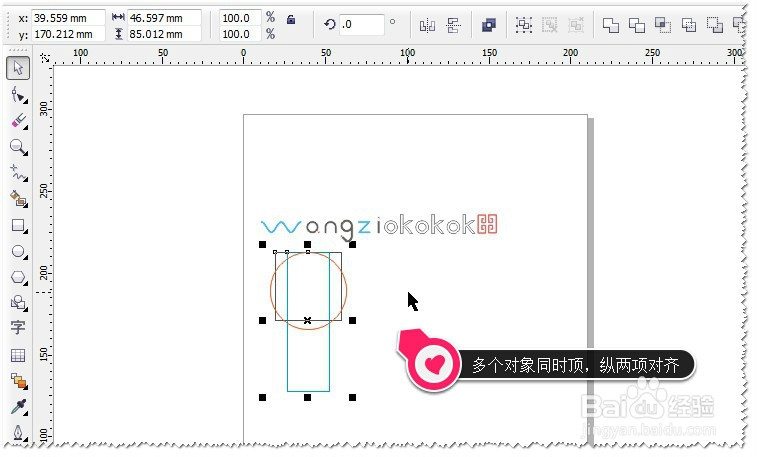Select the Eraser tool in toolbox

(x=18, y=121)
